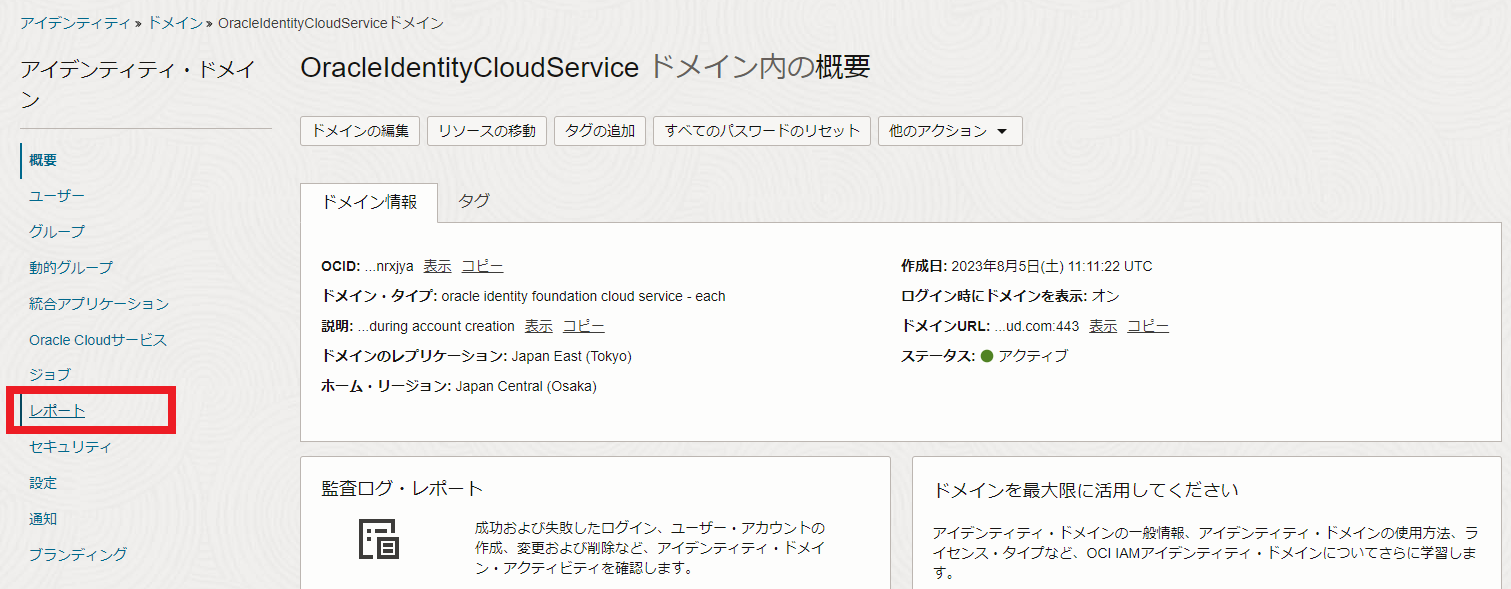Screen dimensions: 1511x589
Task: Open ユーザー in the sidebar
Action: coord(57,196)
